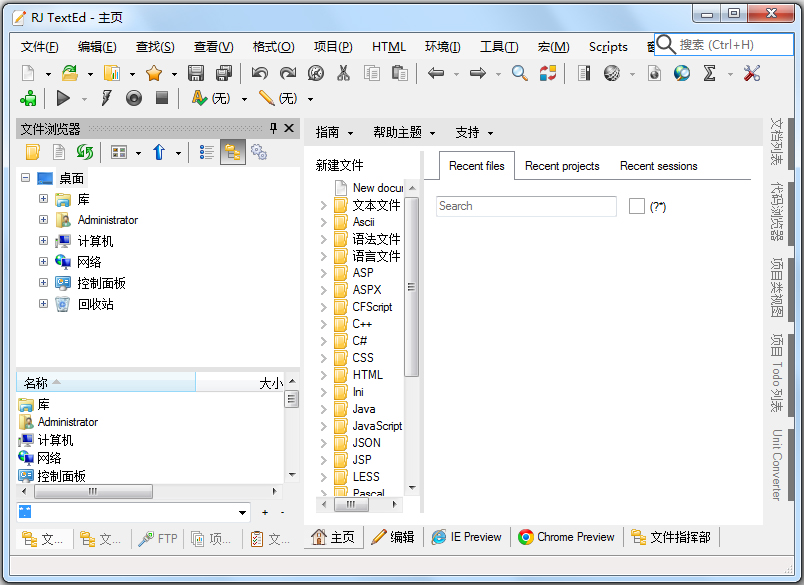The width and height of the screenshot is (804, 585).
Task: Click the Save All double-disk icon
Action: tap(224, 73)
